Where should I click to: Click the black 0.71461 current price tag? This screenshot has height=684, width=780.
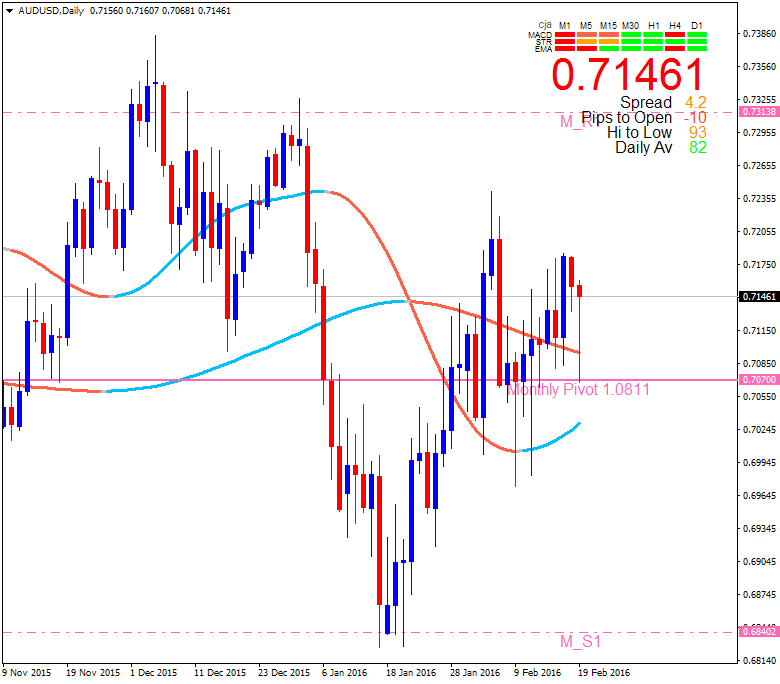759,296
